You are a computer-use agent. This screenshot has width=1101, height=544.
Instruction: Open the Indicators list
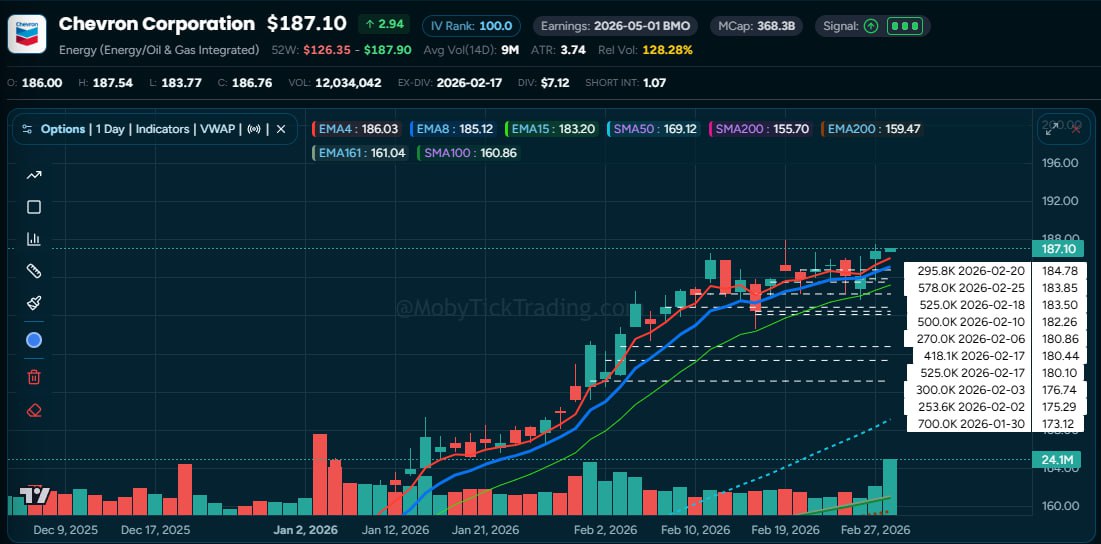click(162, 129)
